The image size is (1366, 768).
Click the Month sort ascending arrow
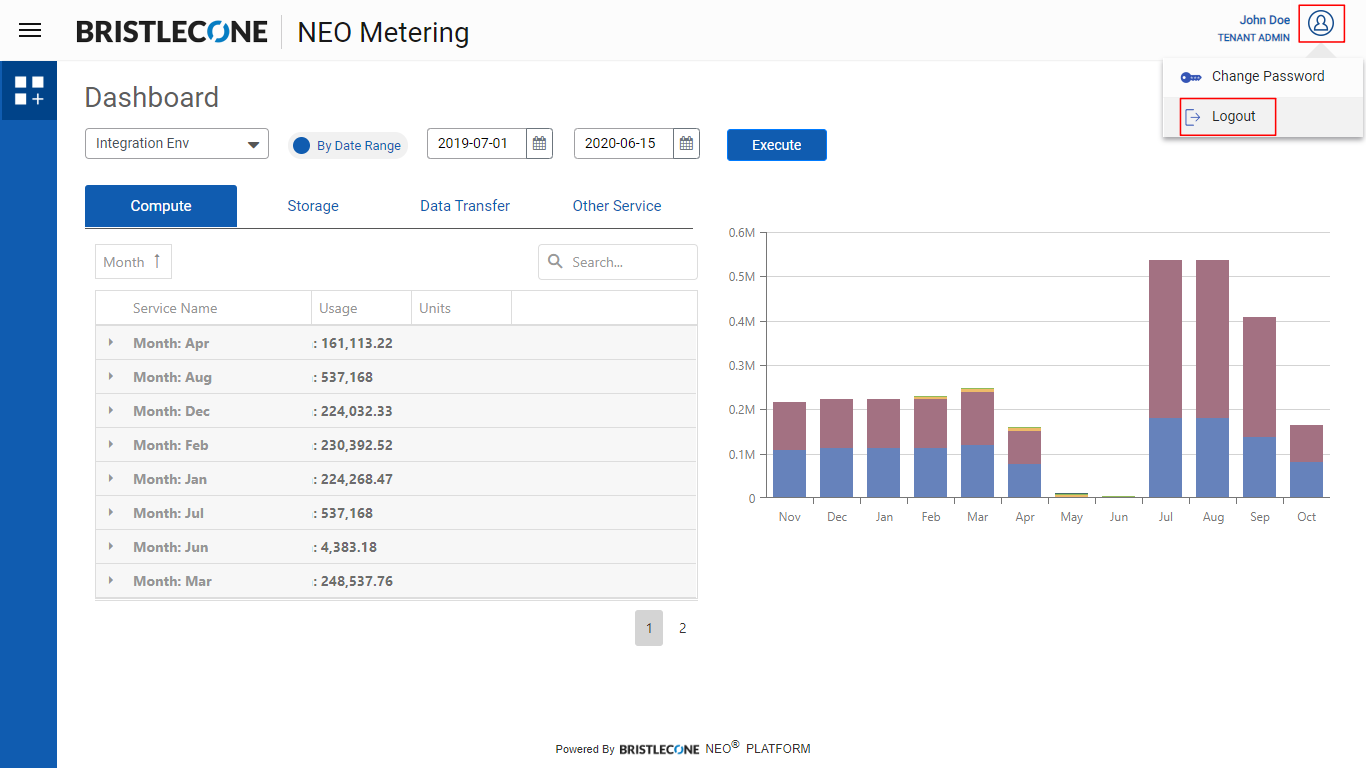pyautogui.click(x=157, y=261)
